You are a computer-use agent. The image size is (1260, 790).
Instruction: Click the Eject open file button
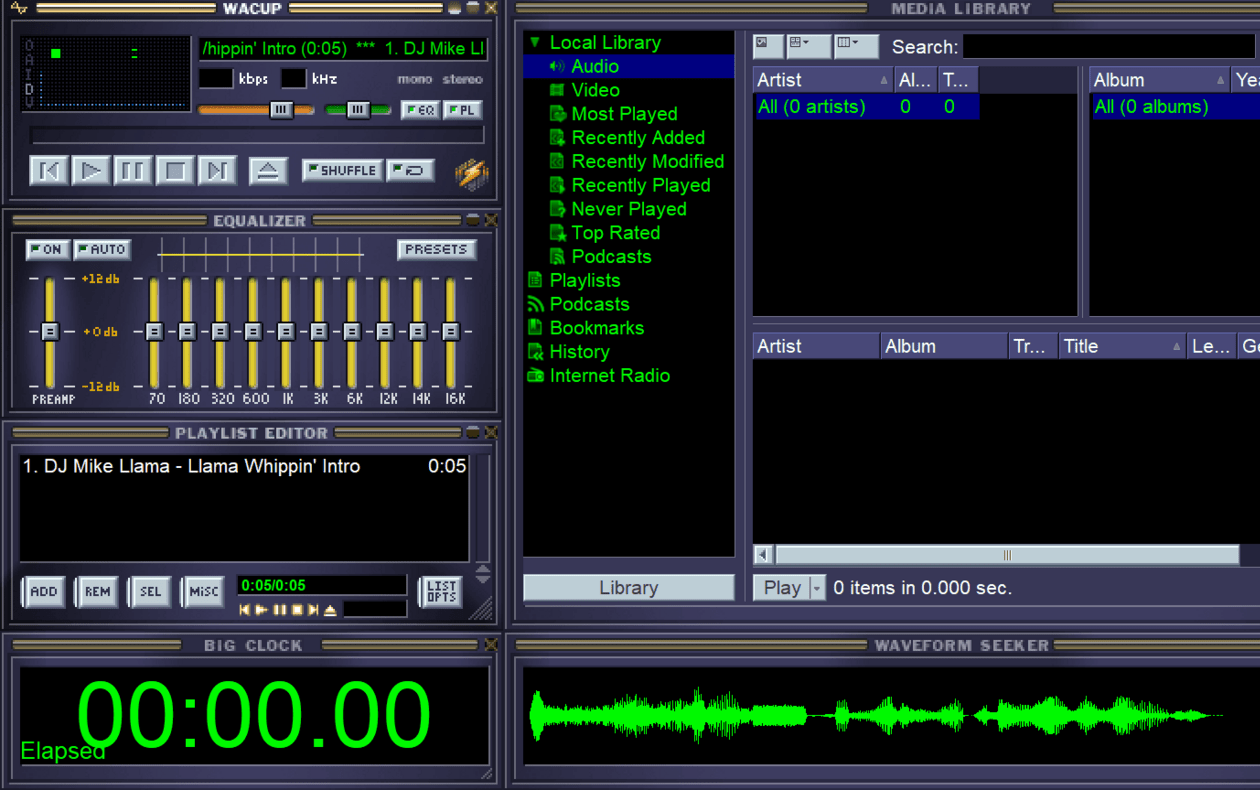coord(267,171)
